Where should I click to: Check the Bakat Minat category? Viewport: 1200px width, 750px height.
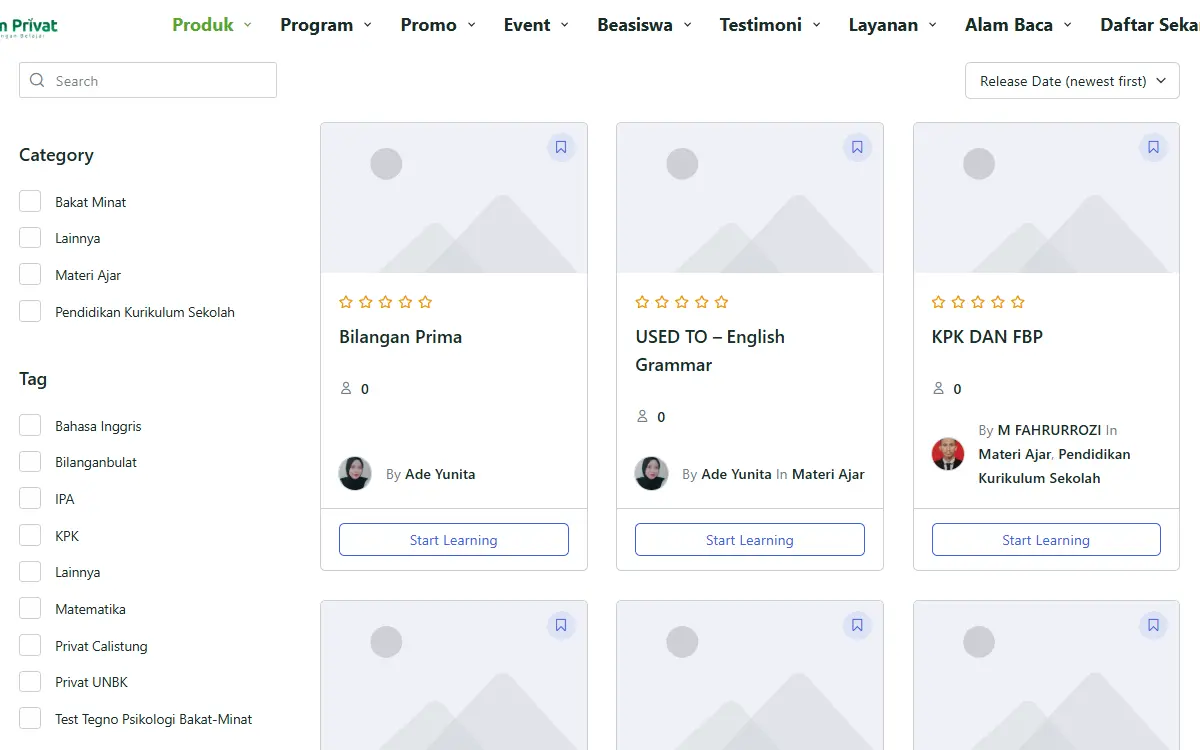tap(30, 201)
